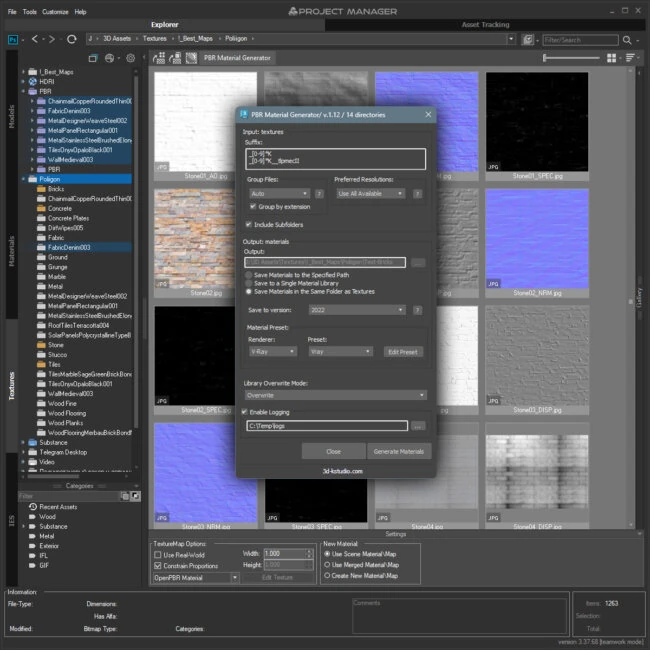
Task: Toggle the Include Subfolders checkbox
Action: 248,224
